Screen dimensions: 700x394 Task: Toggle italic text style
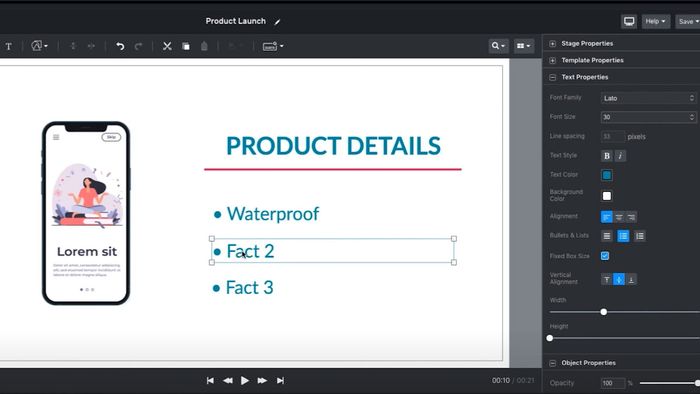[x=620, y=156]
